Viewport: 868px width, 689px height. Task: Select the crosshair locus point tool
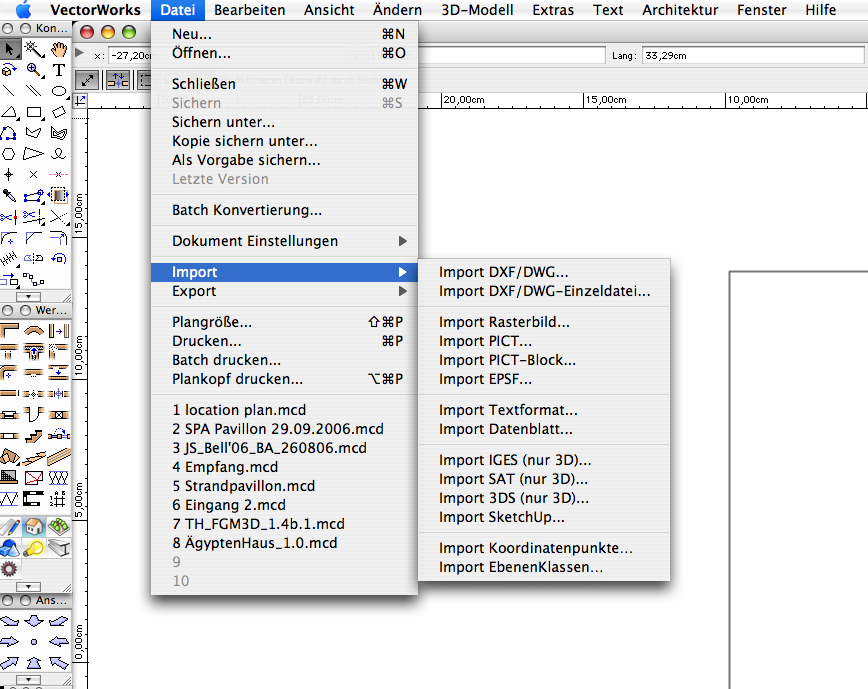coord(9,175)
